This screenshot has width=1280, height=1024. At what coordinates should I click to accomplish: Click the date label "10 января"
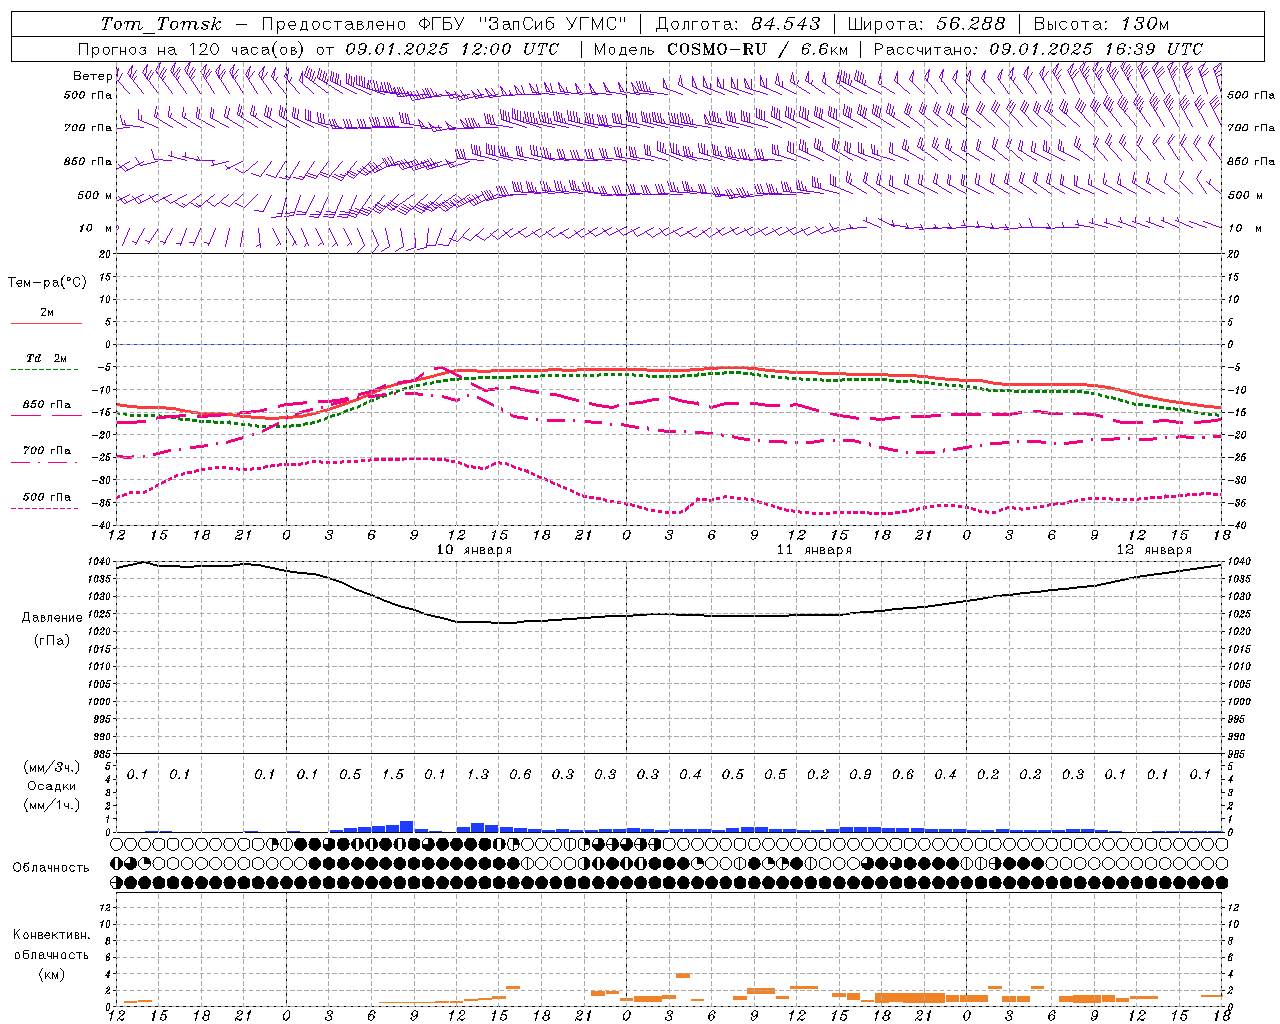[474, 550]
